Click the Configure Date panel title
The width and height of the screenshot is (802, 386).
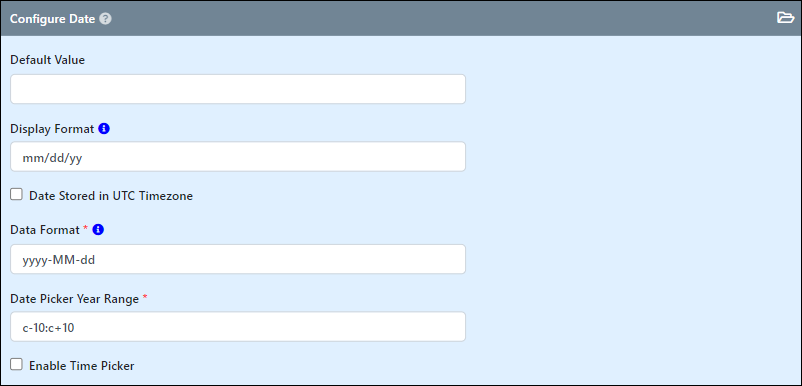tap(53, 19)
